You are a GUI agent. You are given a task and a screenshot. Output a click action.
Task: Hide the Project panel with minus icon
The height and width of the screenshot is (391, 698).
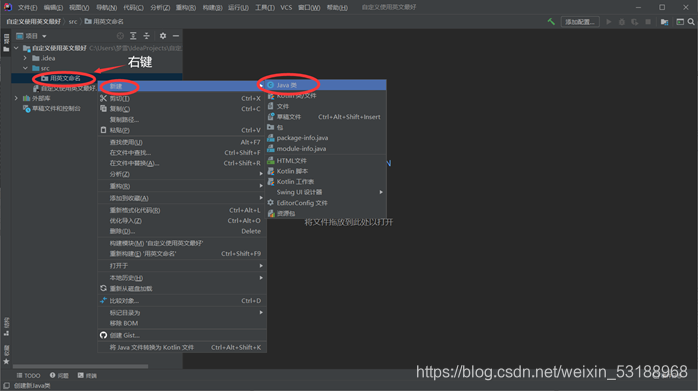(176, 36)
